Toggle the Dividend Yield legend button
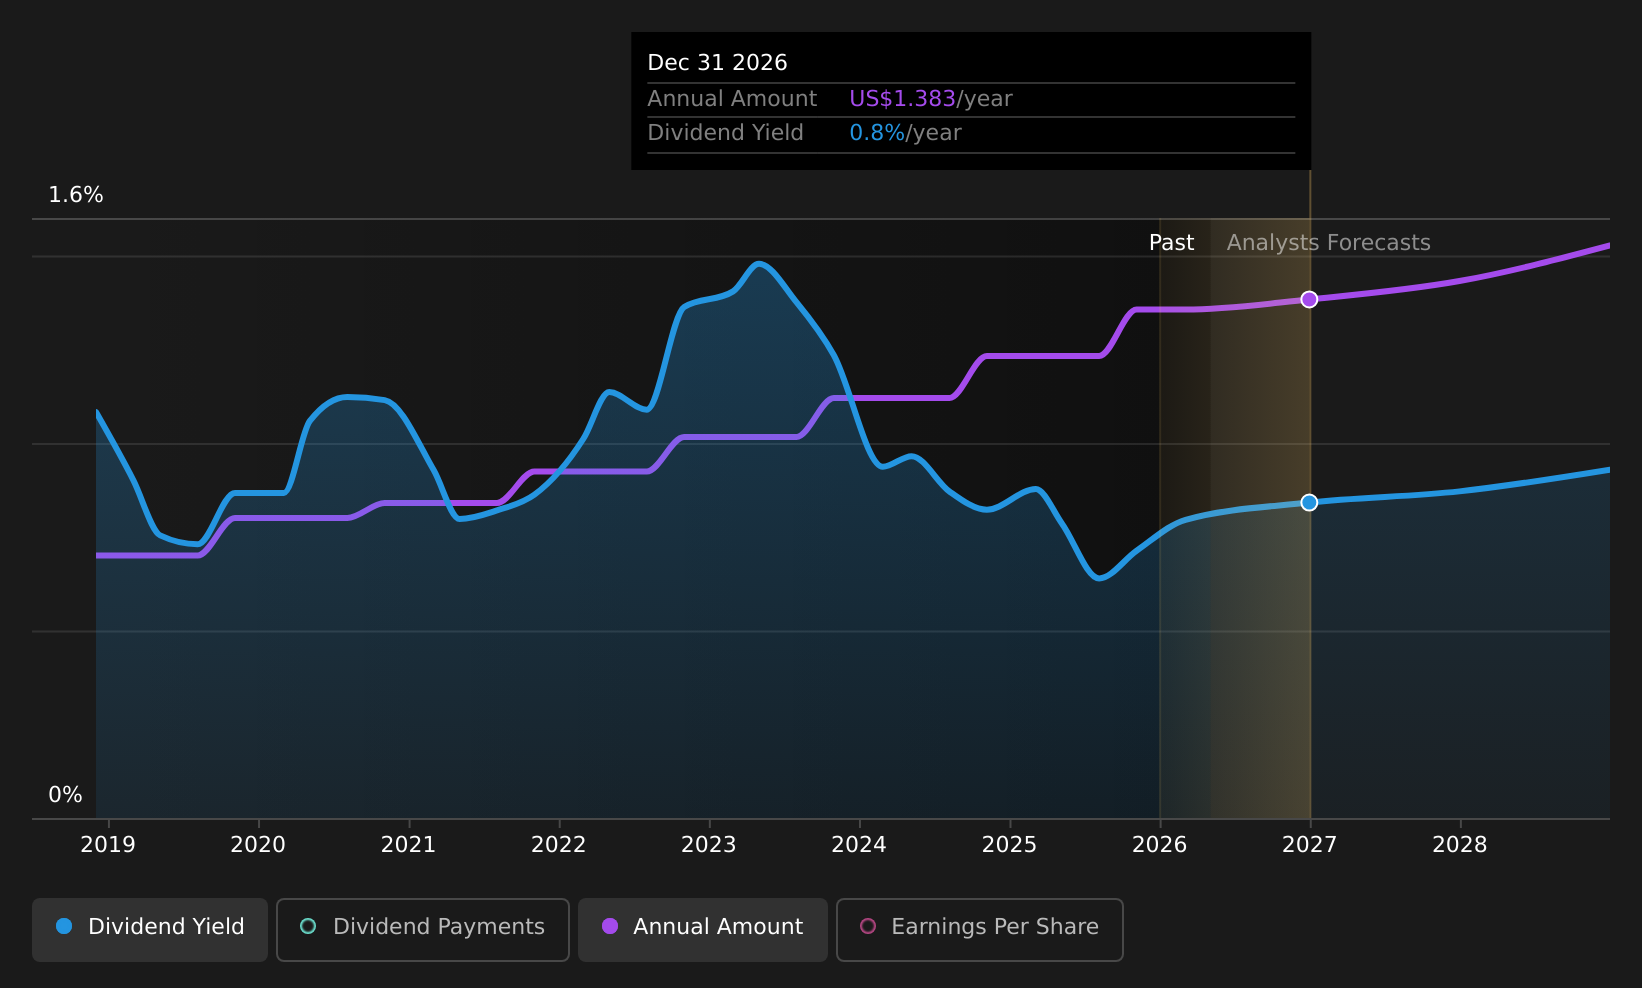 [150, 929]
